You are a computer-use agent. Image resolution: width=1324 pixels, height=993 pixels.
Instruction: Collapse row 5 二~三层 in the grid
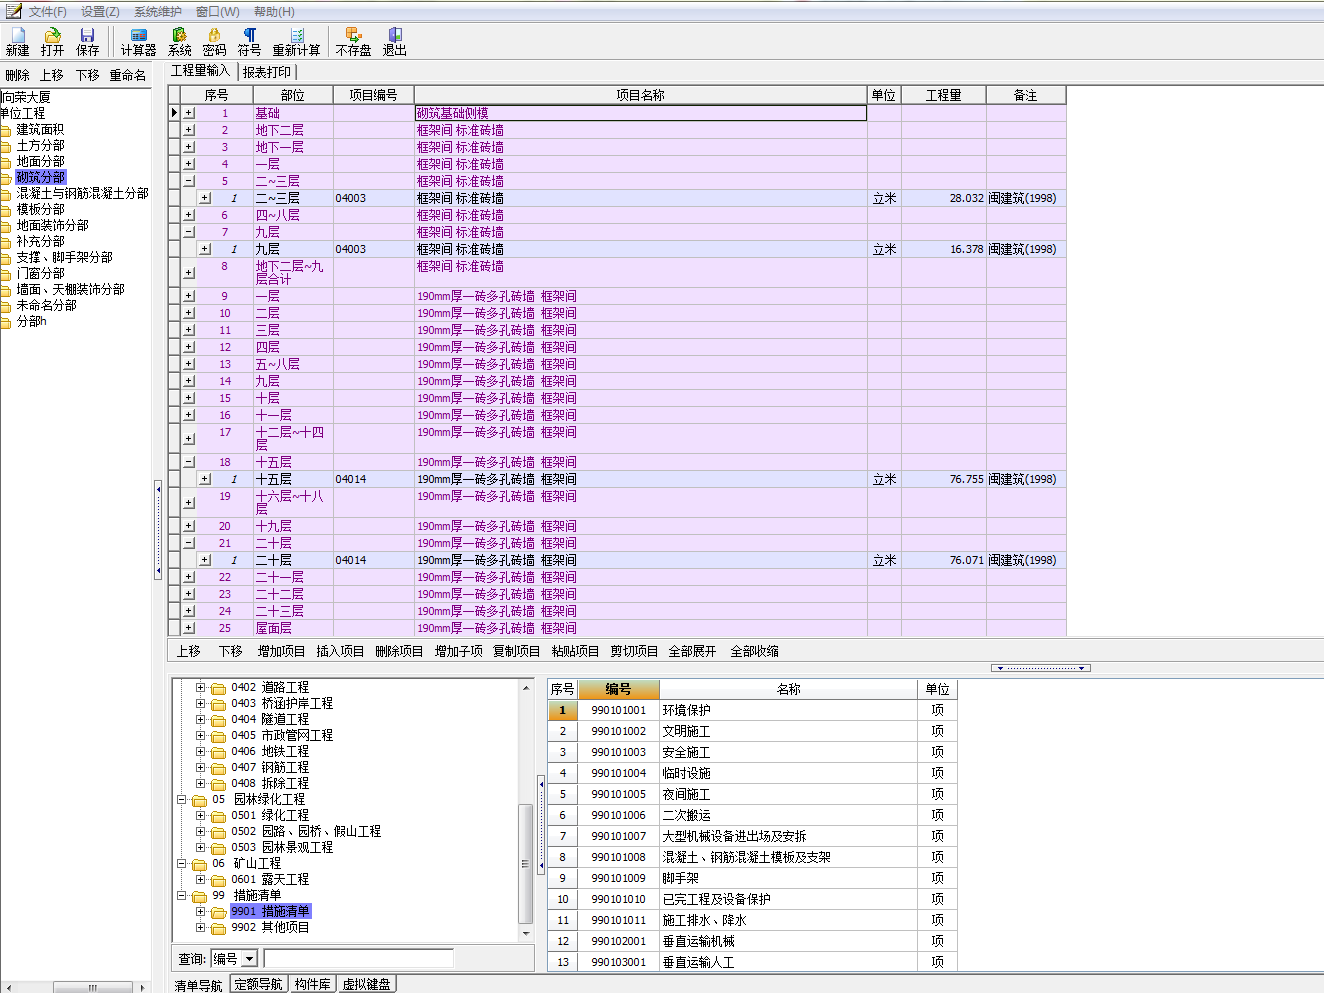(188, 181)
